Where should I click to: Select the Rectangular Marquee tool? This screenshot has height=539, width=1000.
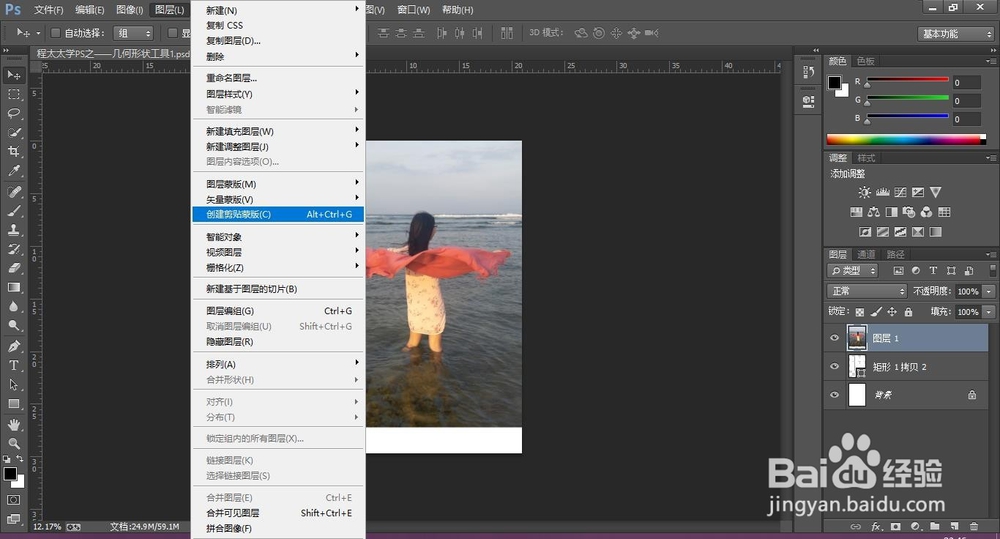point(13,94)
